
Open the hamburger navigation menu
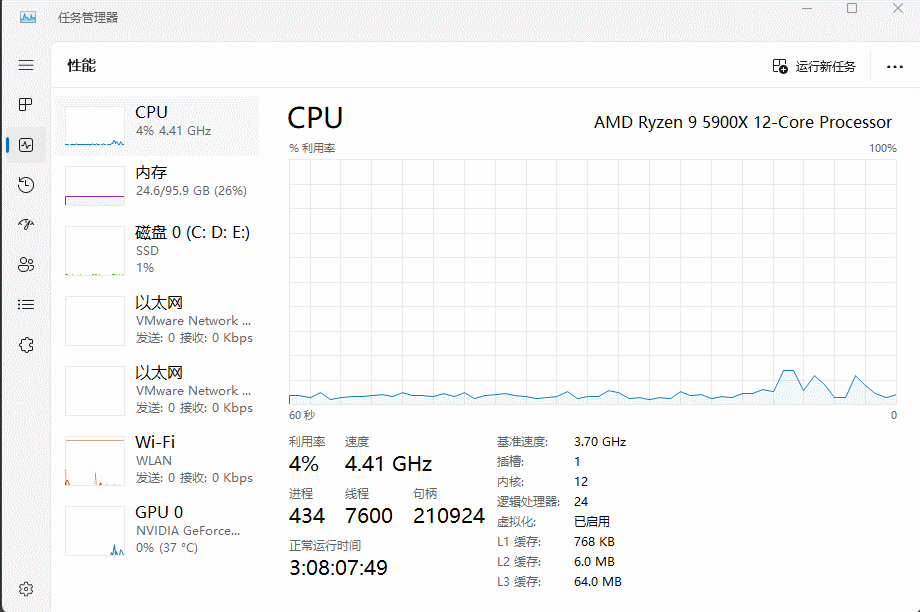(26, 65)
